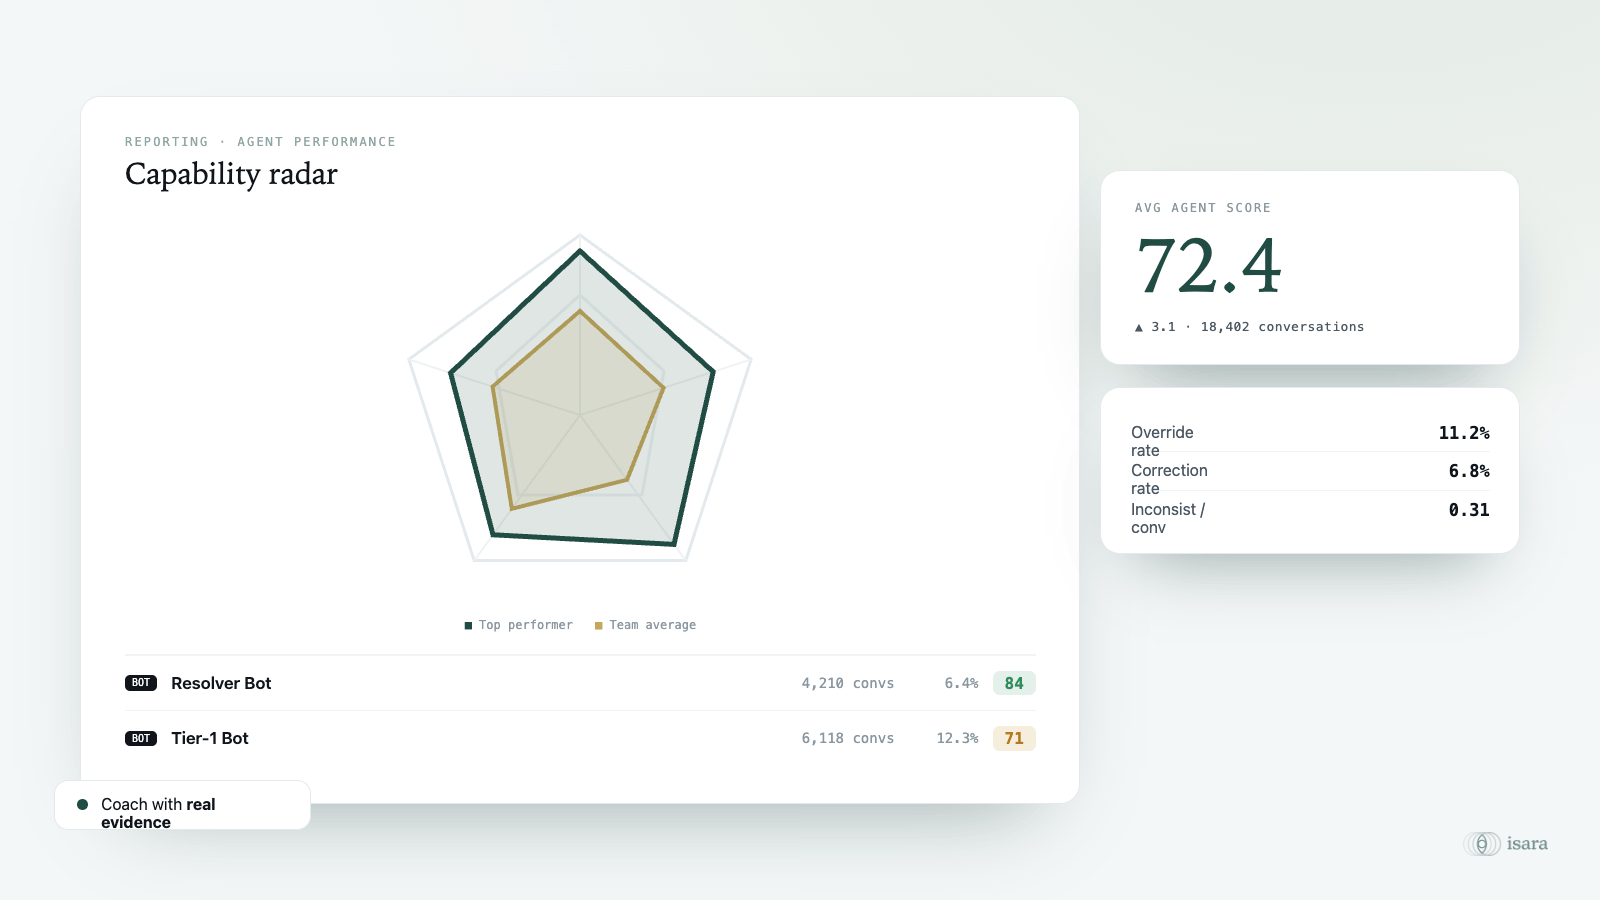Click the green dot in the coaching tooltip
The width and height of the screenshot is (1600, 900).
pyautogui.click(x=82, y=804)
